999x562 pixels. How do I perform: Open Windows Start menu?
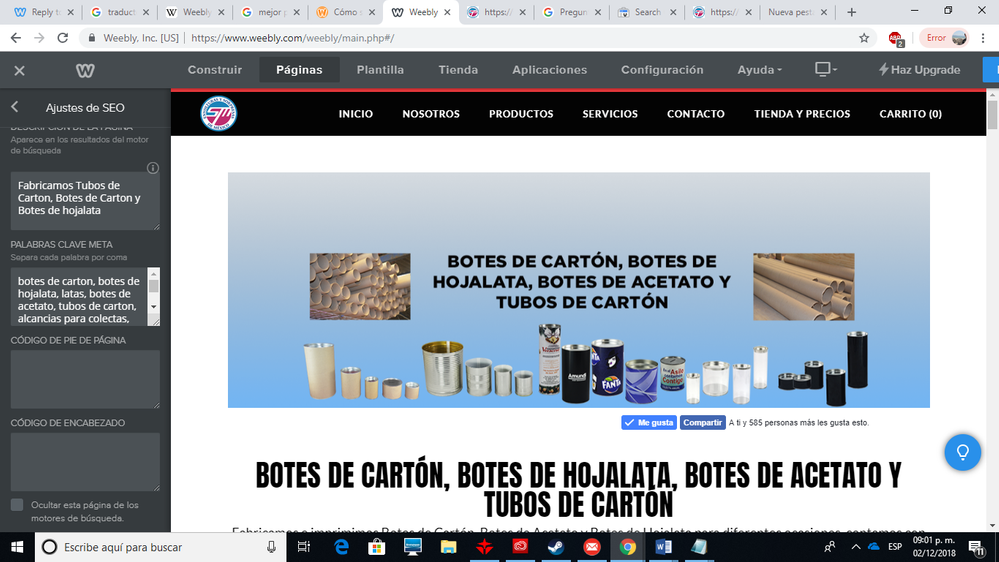pos(17,547)
